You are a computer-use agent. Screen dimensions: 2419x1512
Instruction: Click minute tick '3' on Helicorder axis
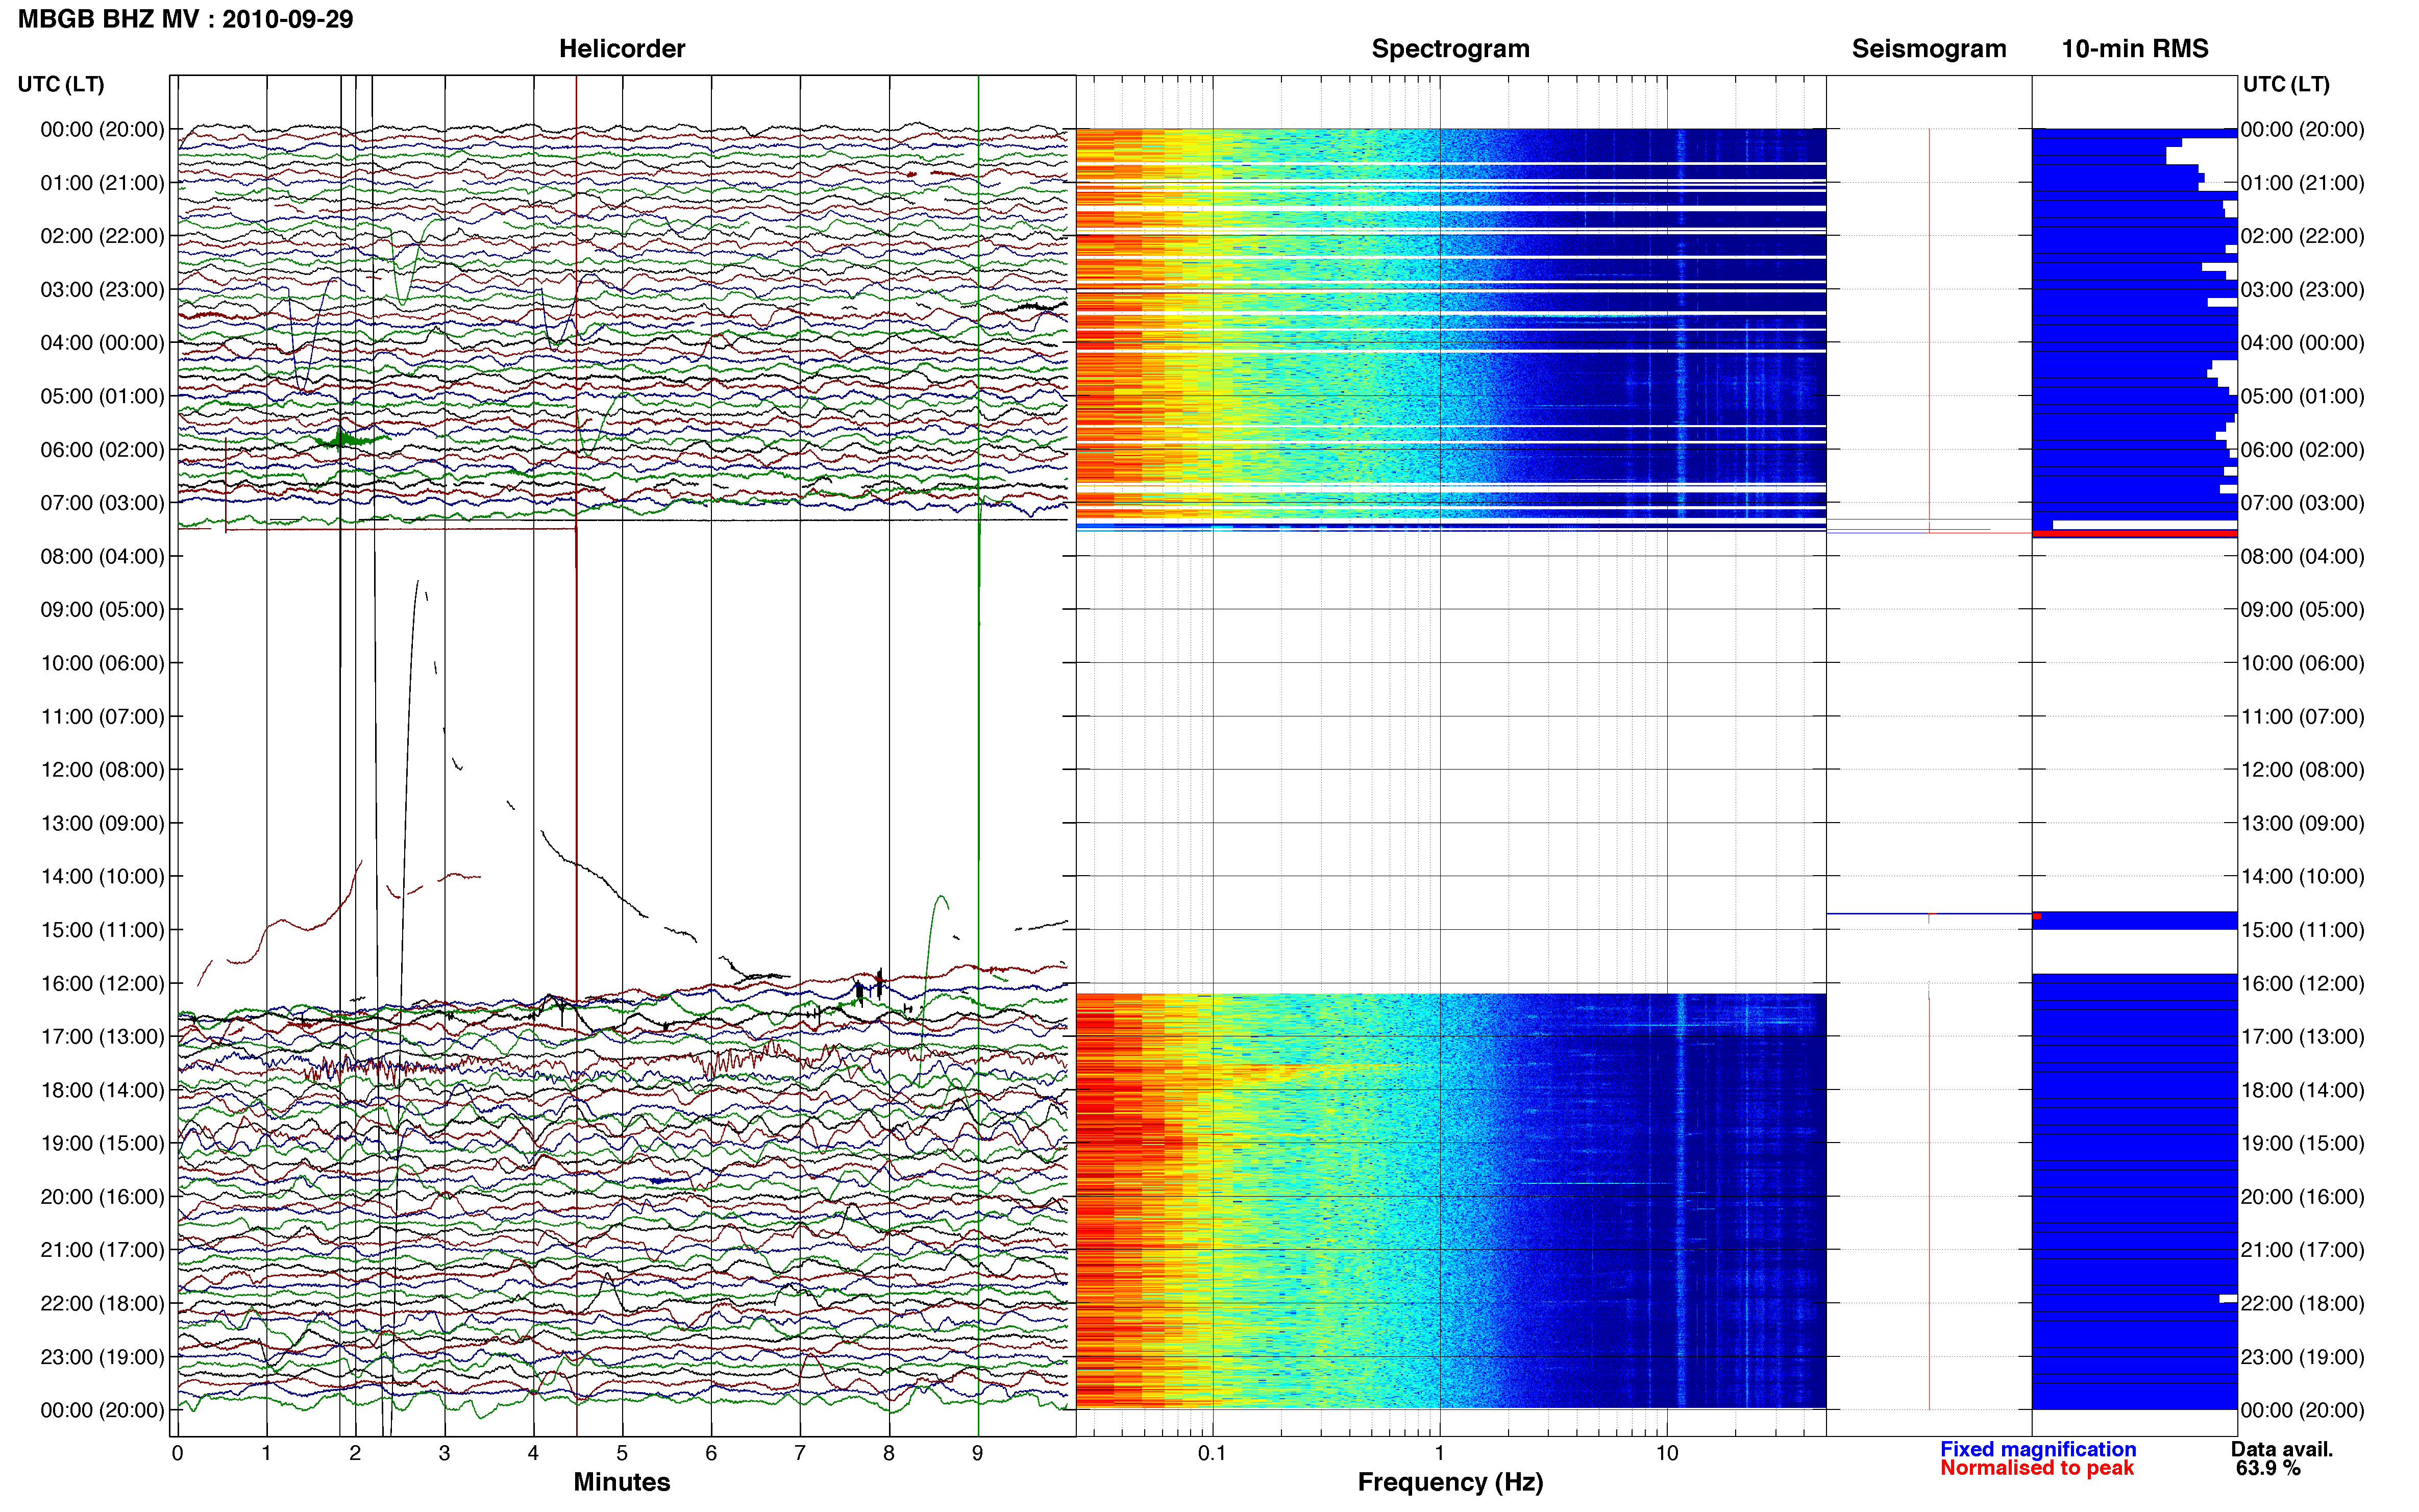(444, 1453)
